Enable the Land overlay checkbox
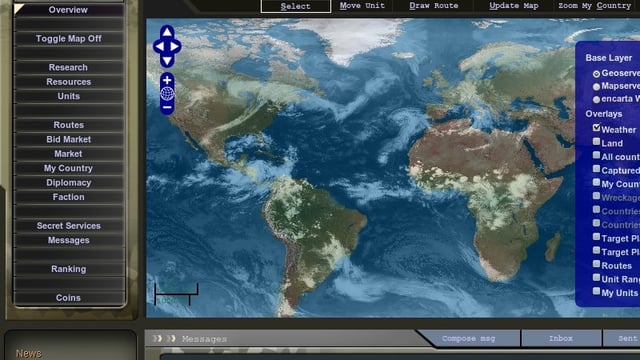Screen dimensions: 640x360 click(x=596, y=142)
